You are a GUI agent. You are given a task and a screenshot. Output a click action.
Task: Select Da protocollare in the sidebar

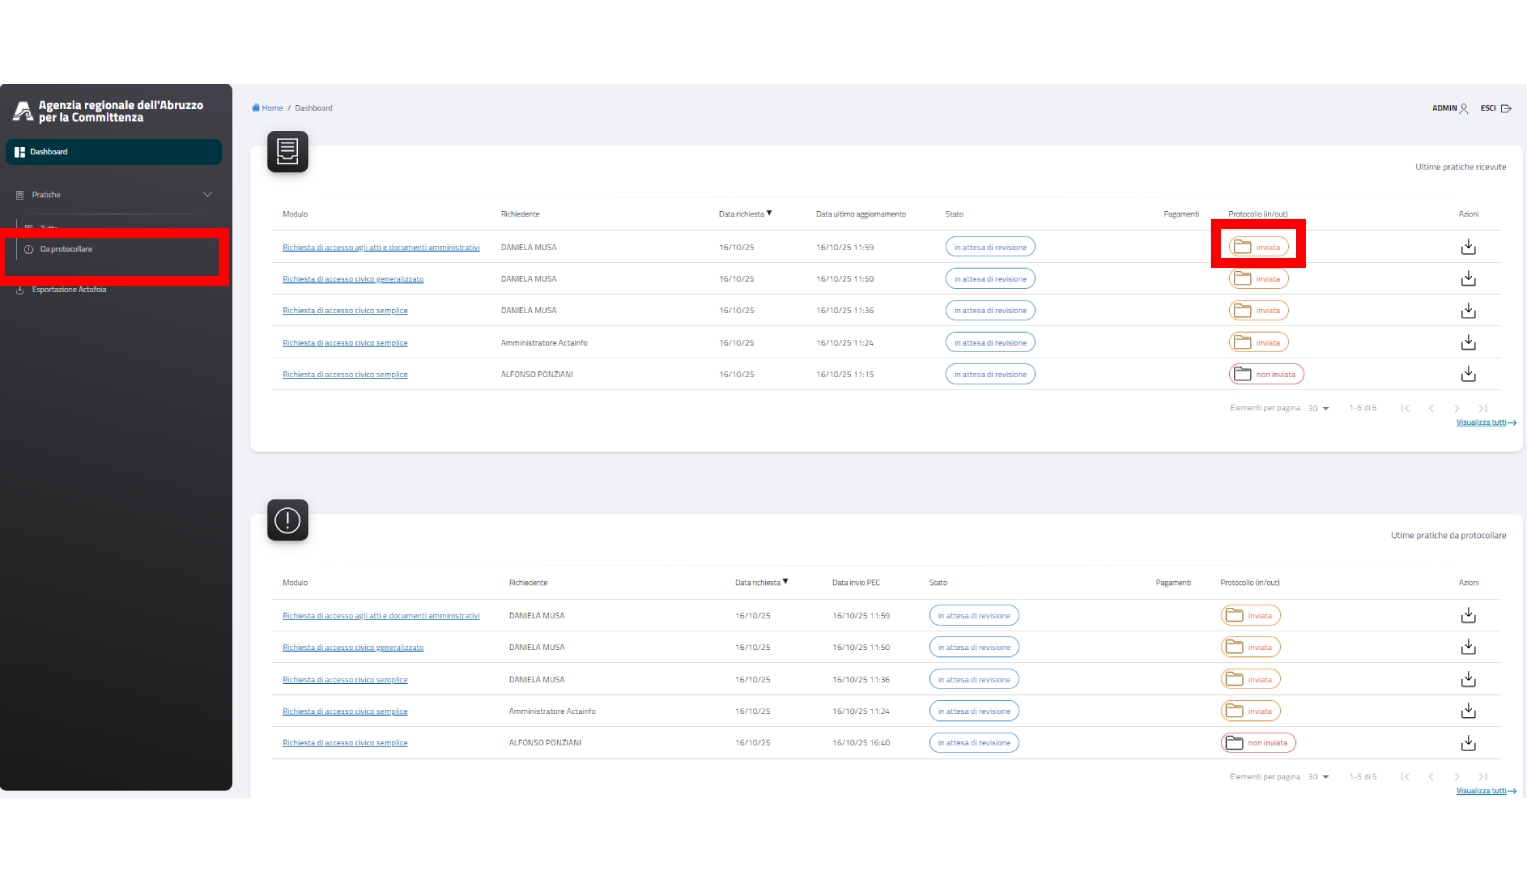click(x=66, y=249)
